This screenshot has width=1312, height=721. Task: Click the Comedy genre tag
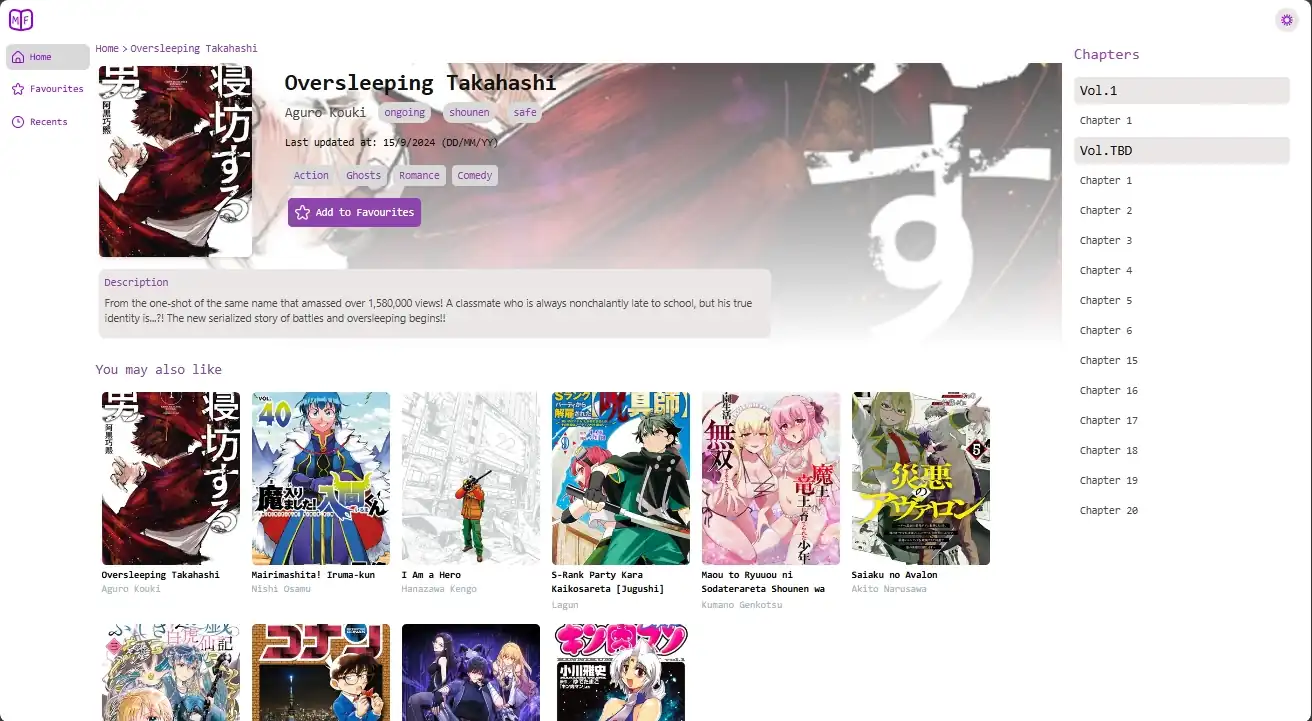click(x=475, y=175)
